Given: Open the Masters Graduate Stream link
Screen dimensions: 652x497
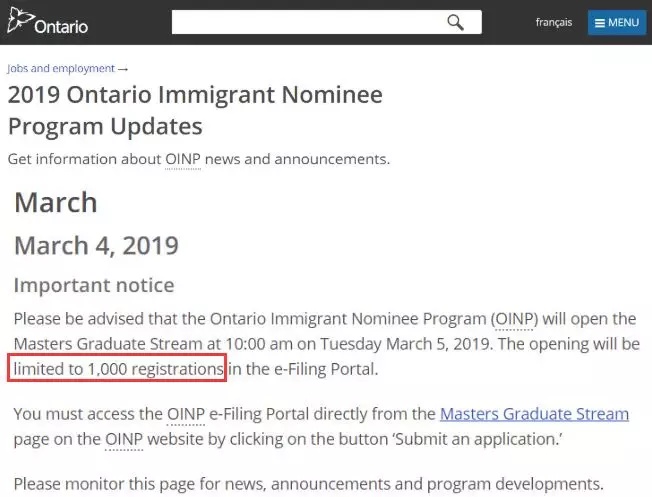Looking at the screenshot, I should click(x=534, y=414).
